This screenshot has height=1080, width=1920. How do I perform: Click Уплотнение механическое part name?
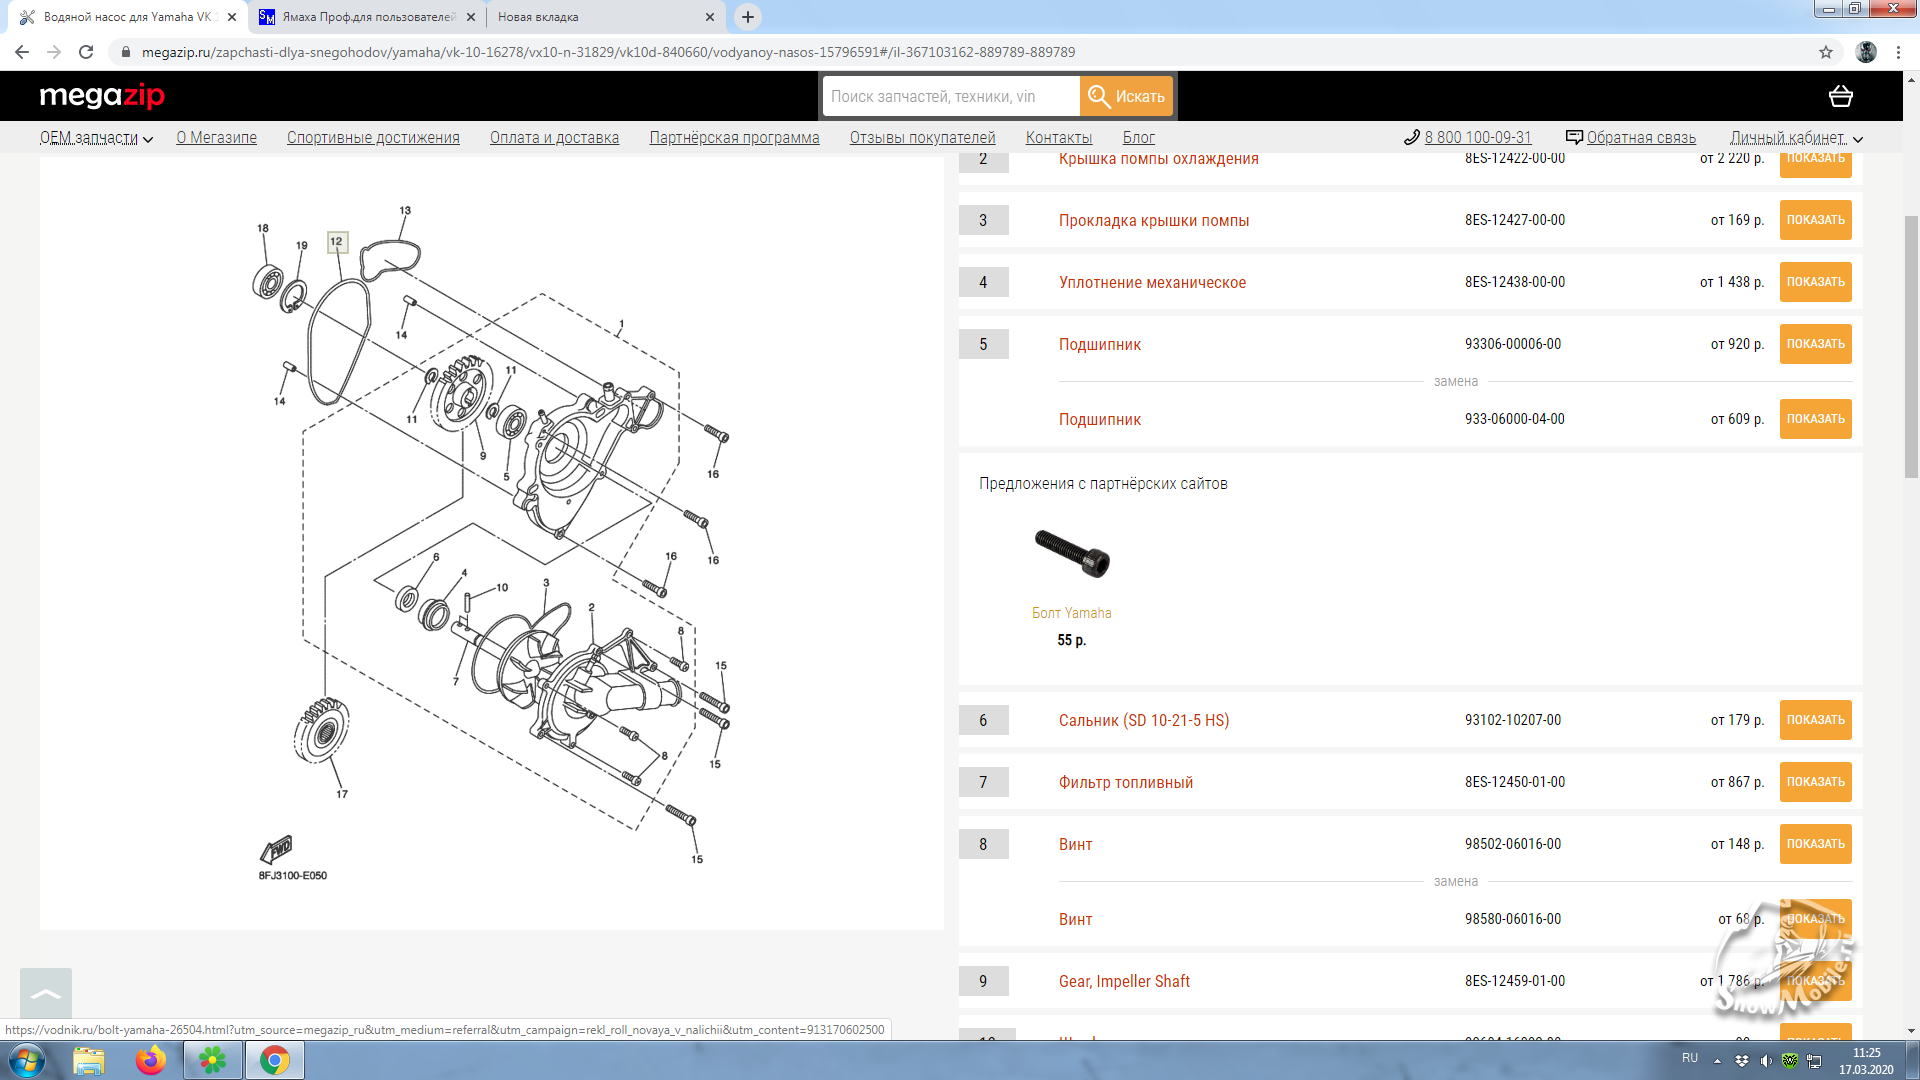(1152, 283)
